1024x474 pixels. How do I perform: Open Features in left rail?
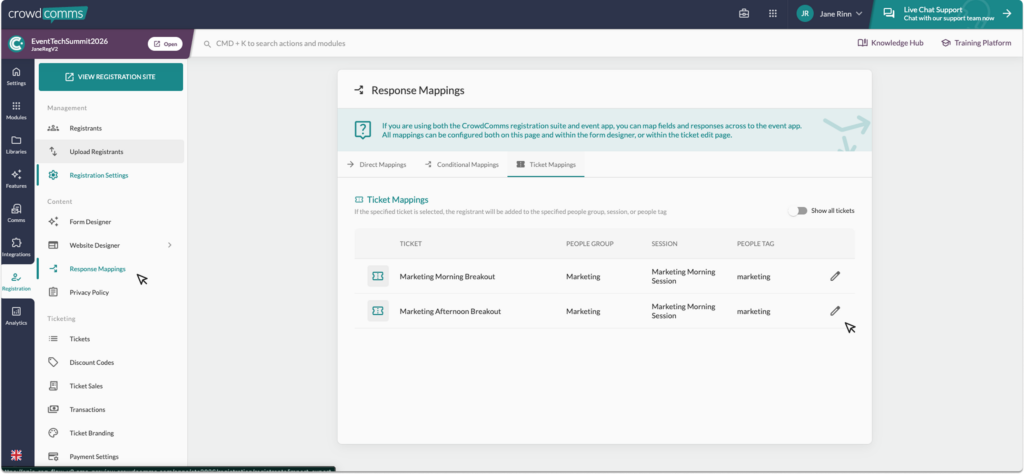[x=16, y=179]
